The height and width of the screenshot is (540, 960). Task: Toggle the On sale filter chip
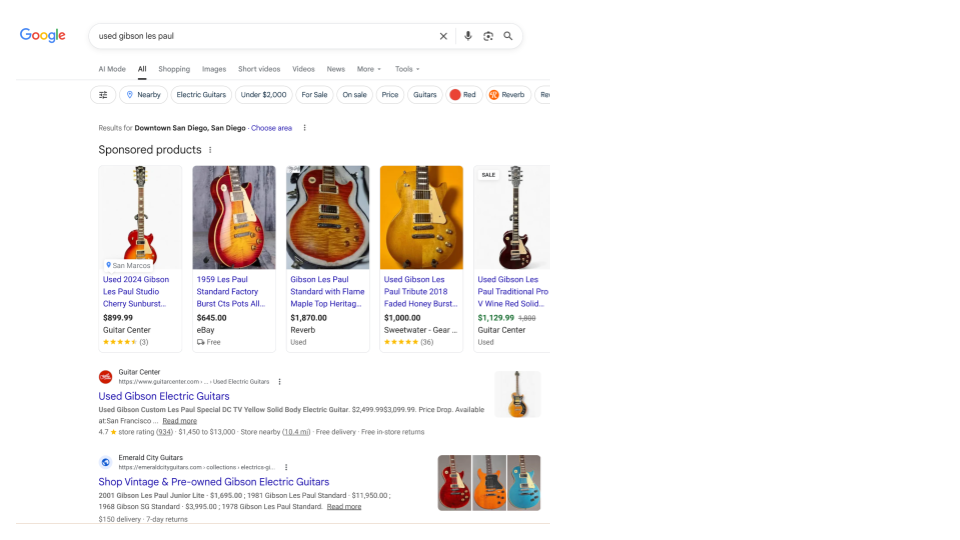point(354,95)
